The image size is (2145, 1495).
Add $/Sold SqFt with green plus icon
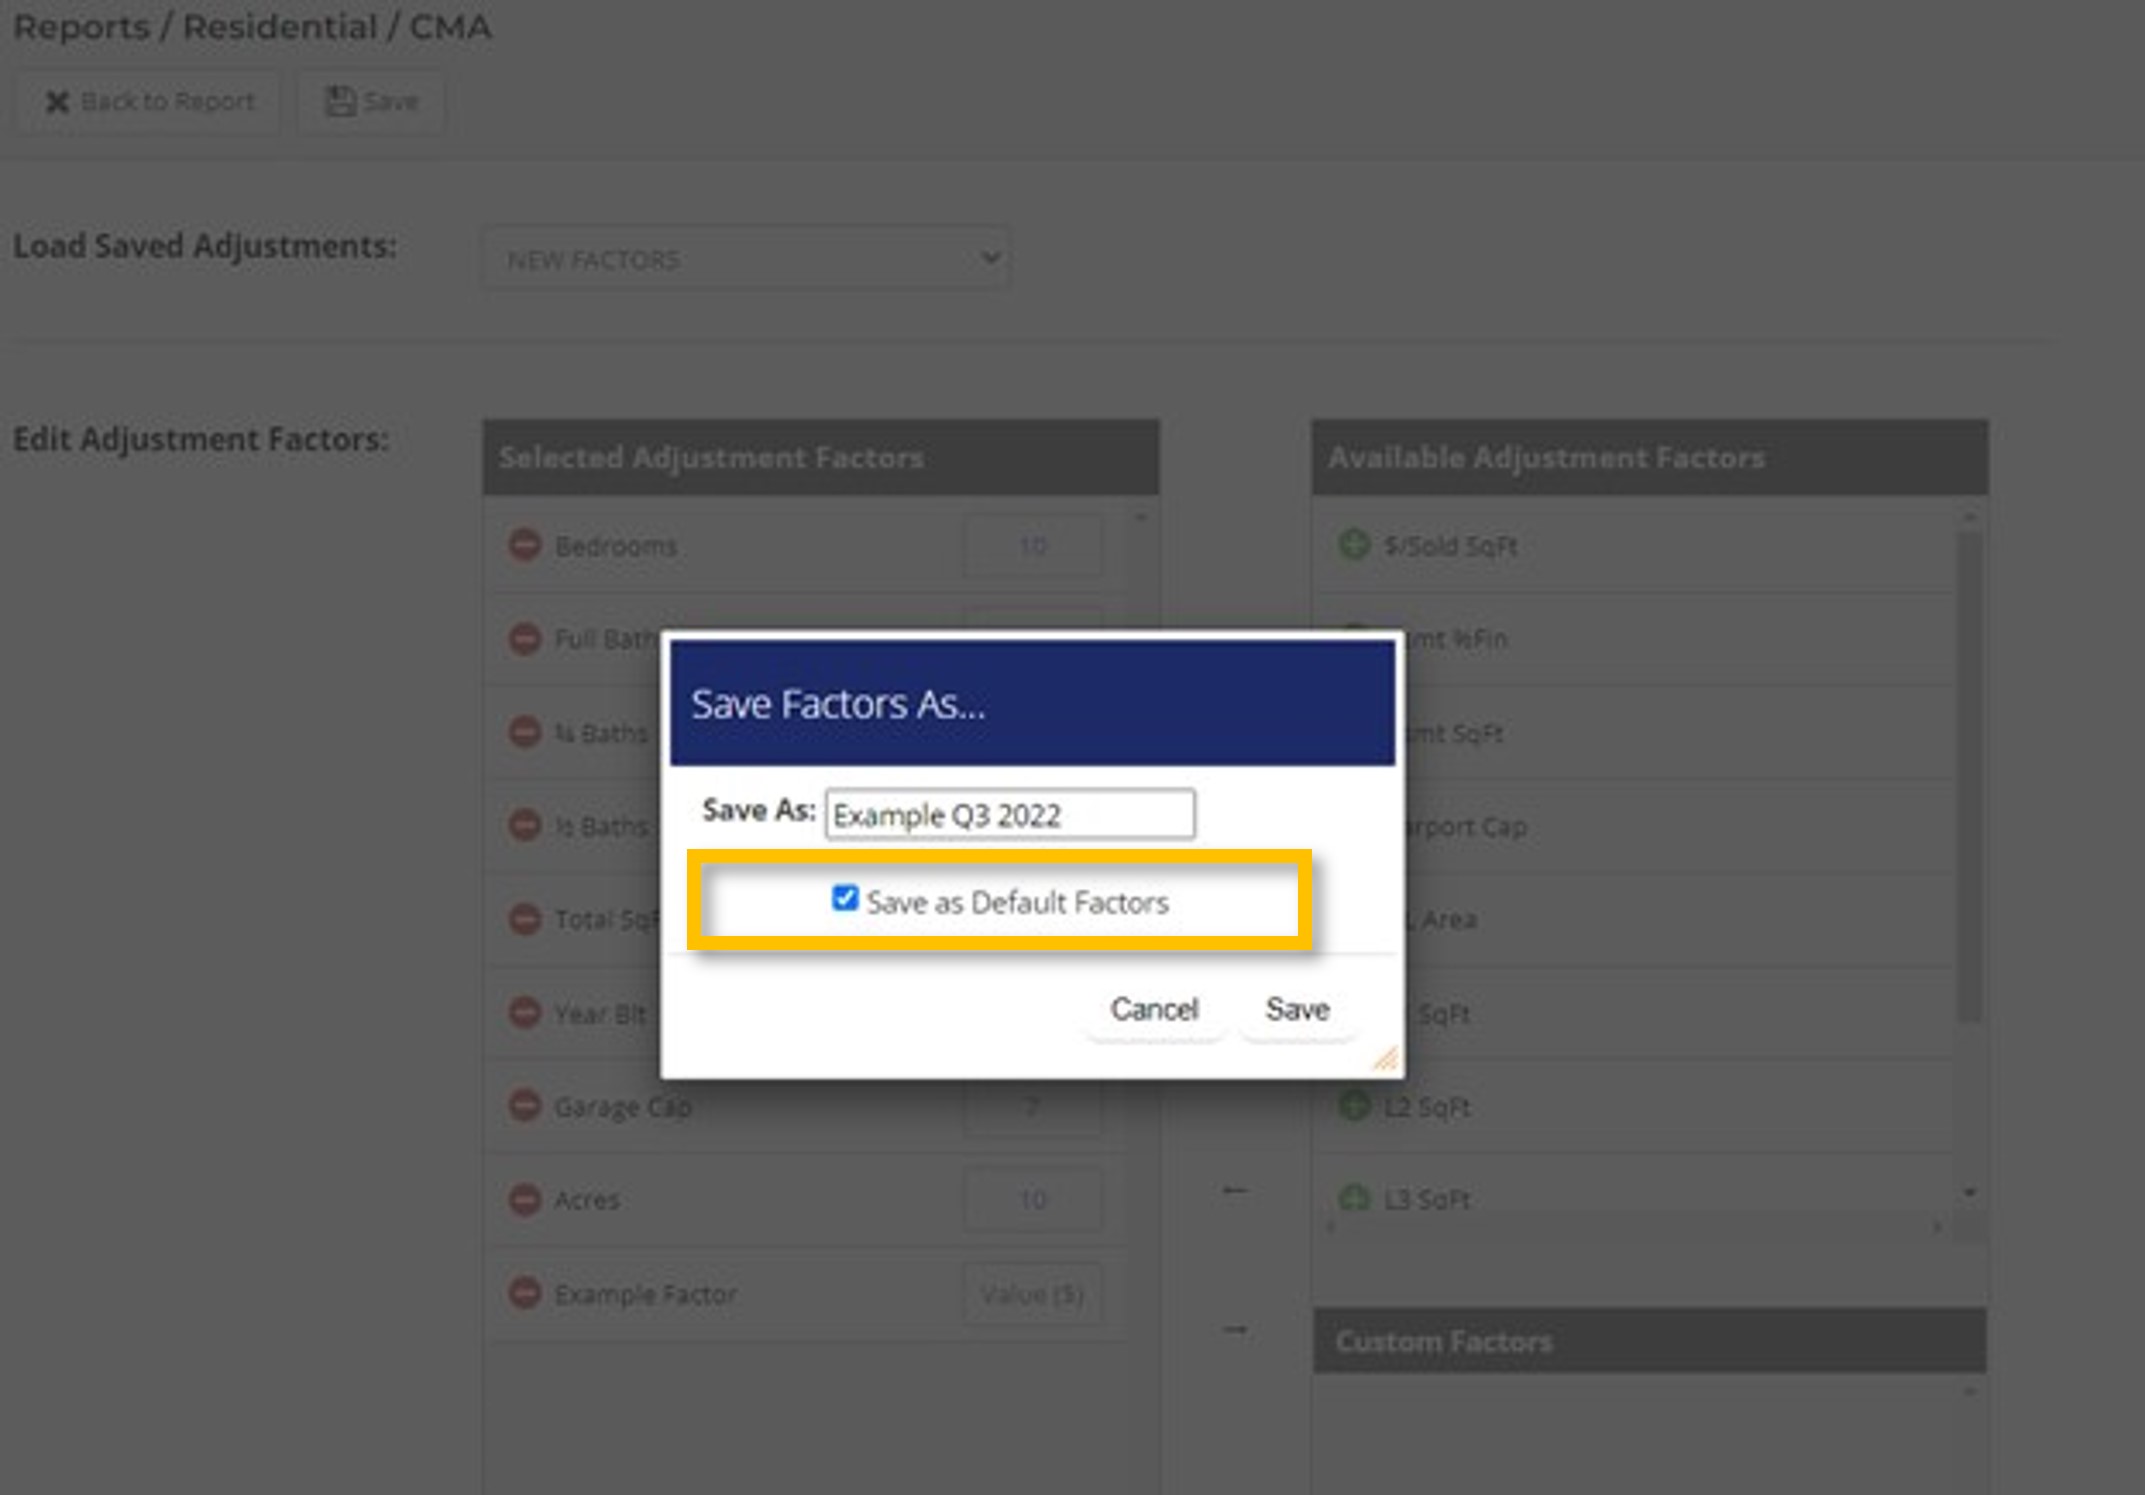click(1353, 546)
